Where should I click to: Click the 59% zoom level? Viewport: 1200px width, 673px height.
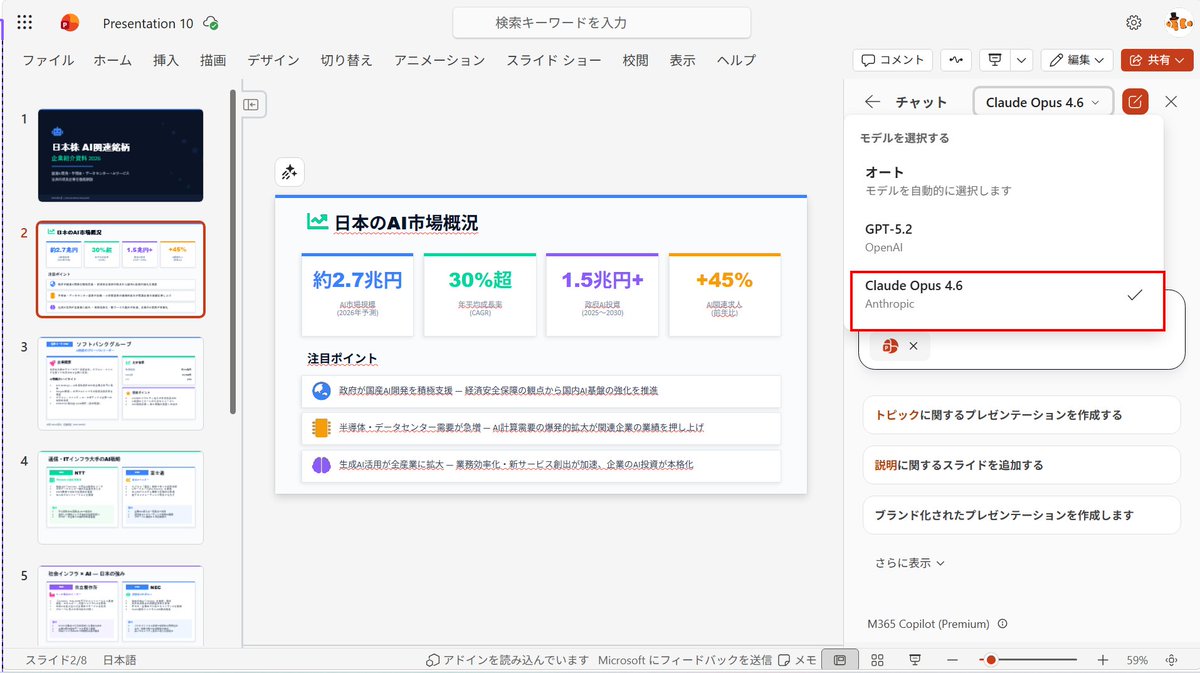[1137, 660]
